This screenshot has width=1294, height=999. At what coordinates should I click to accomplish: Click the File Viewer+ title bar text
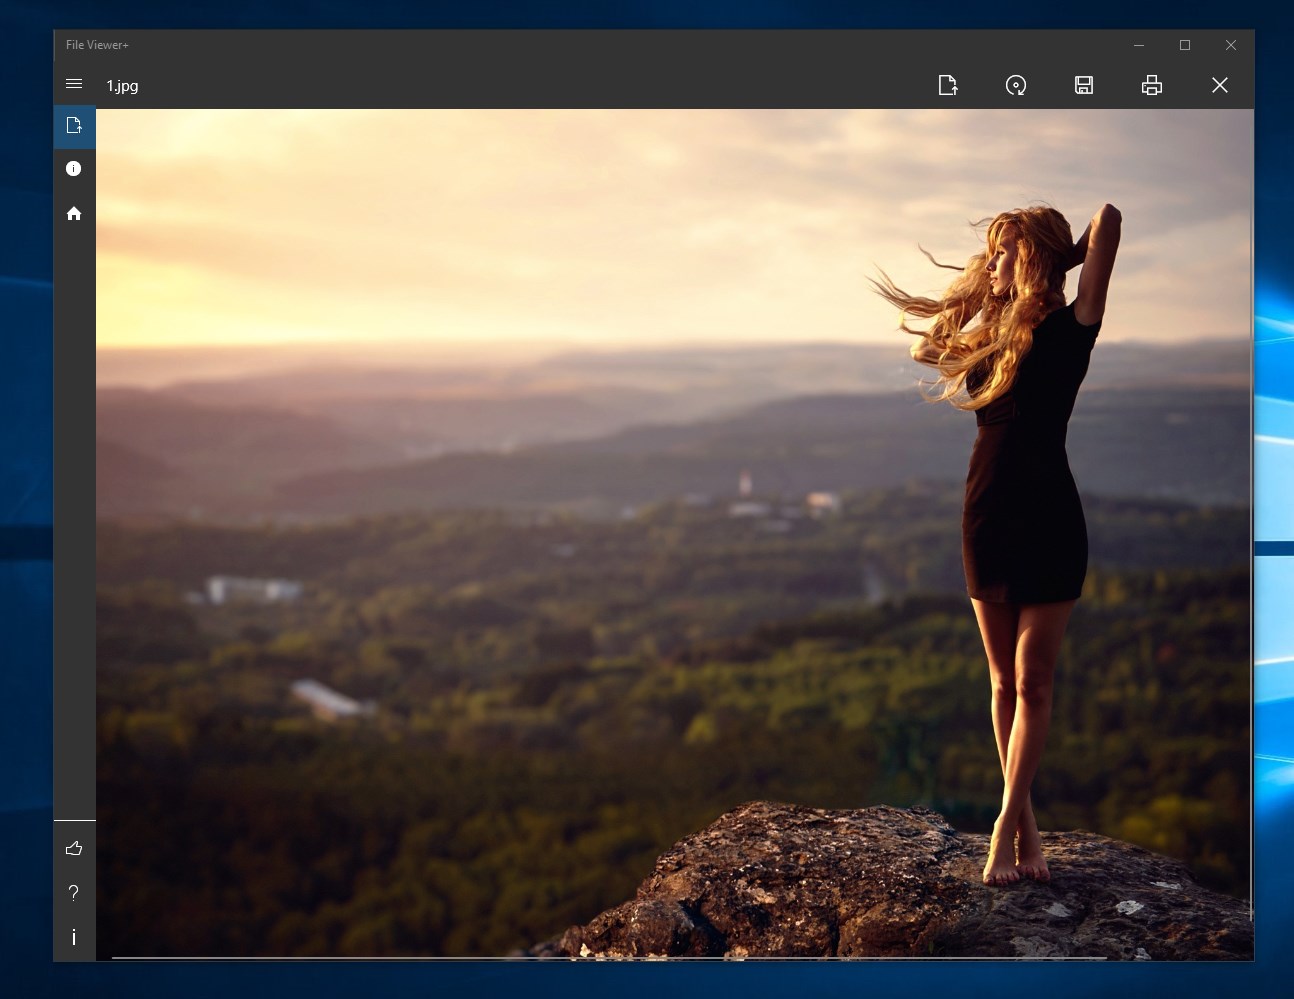click(97, 45)
